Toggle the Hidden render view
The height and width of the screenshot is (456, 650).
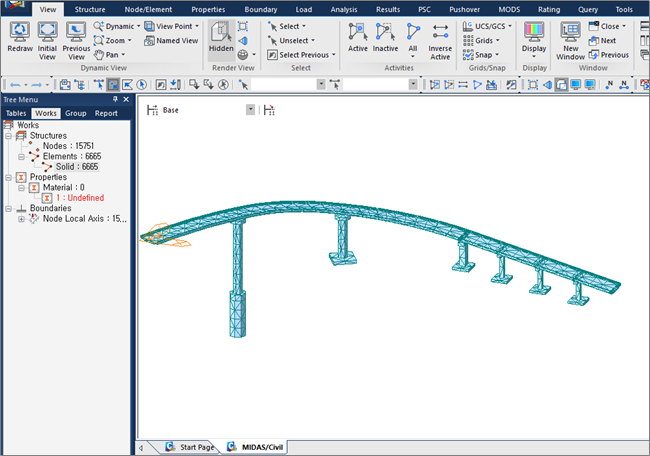222,37
